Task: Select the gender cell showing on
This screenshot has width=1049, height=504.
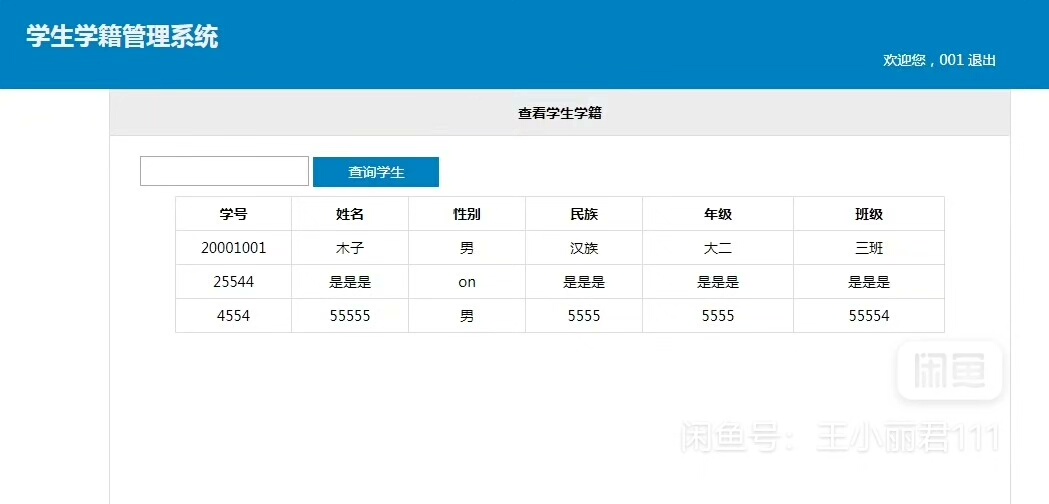Action: [467, 282]
